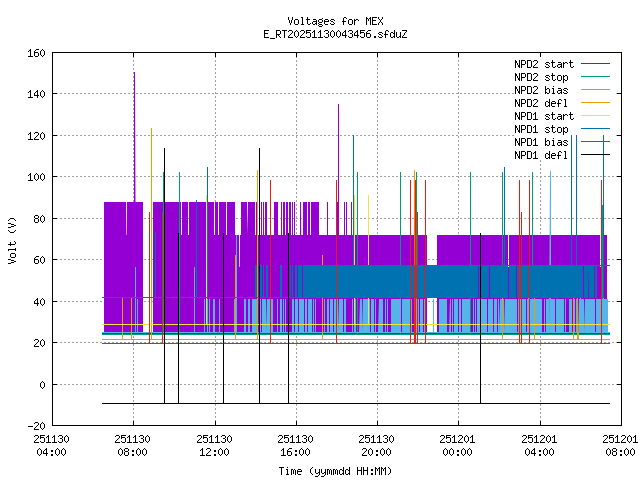The image size is (640, 480).
Task: Click the -20 tick on the y-axis
Action: pos(34,426)
